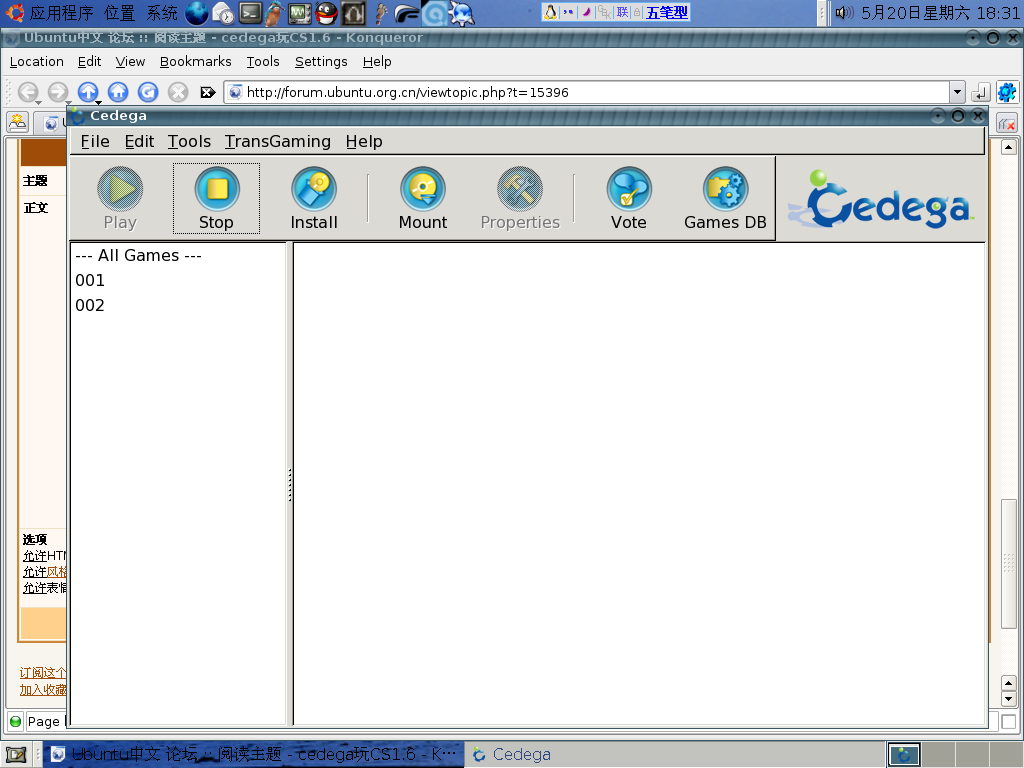Open the Cedega Tools menu

click(x=189, y=141)
